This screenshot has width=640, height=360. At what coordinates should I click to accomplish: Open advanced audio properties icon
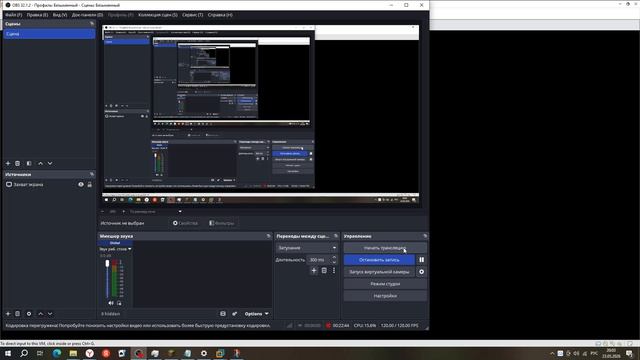tap(235, 313)
